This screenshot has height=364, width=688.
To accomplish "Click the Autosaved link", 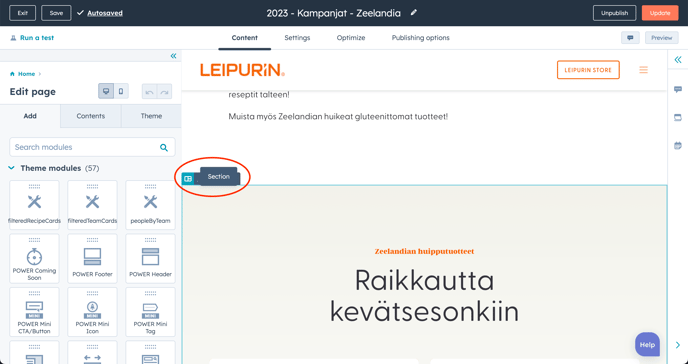I will point(105,13).
